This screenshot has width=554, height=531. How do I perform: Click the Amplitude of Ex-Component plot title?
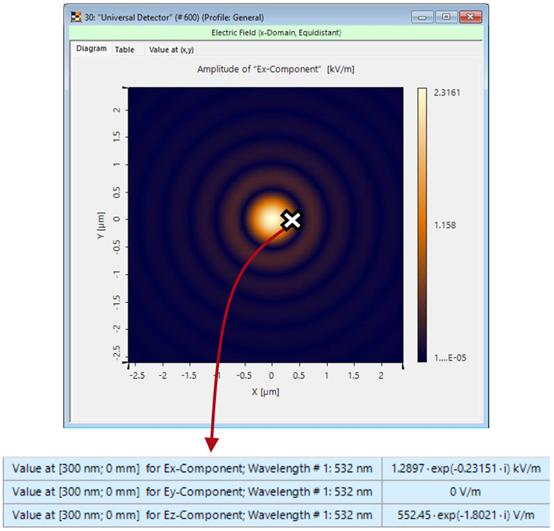(x=276, y=69)
